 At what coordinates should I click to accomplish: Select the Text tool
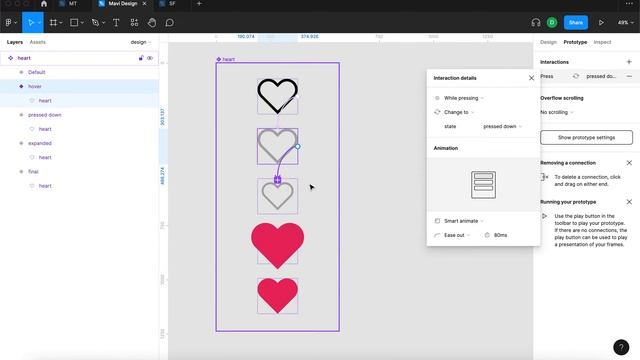tap(116, 22)
